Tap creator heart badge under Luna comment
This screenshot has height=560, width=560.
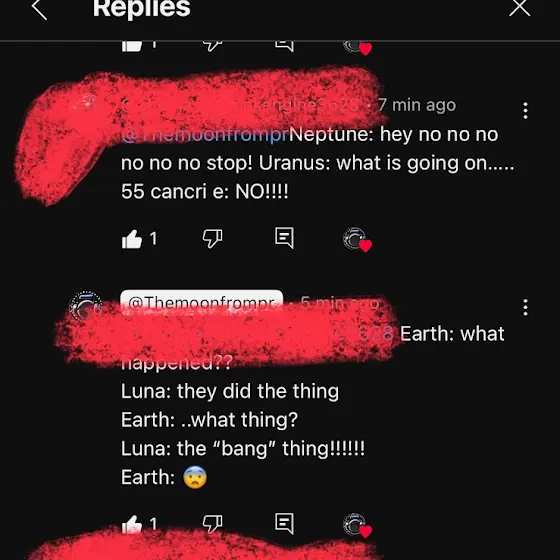(x=357, y=525)
